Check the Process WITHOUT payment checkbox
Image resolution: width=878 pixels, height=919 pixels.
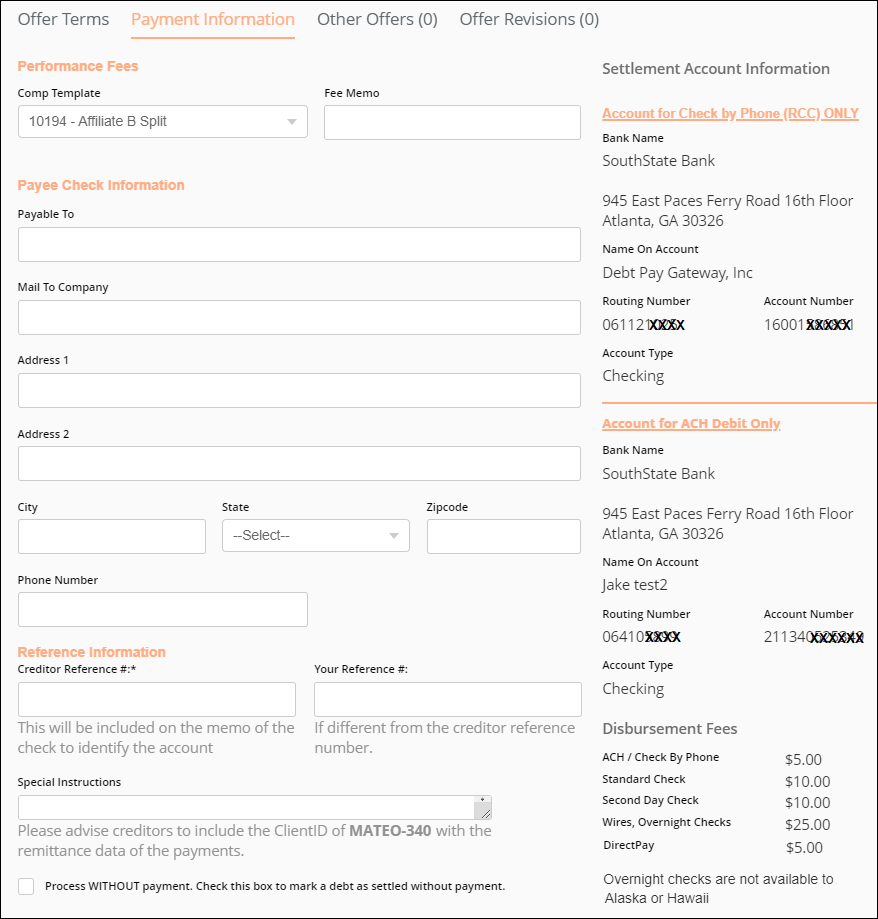[x=26, y=886]
